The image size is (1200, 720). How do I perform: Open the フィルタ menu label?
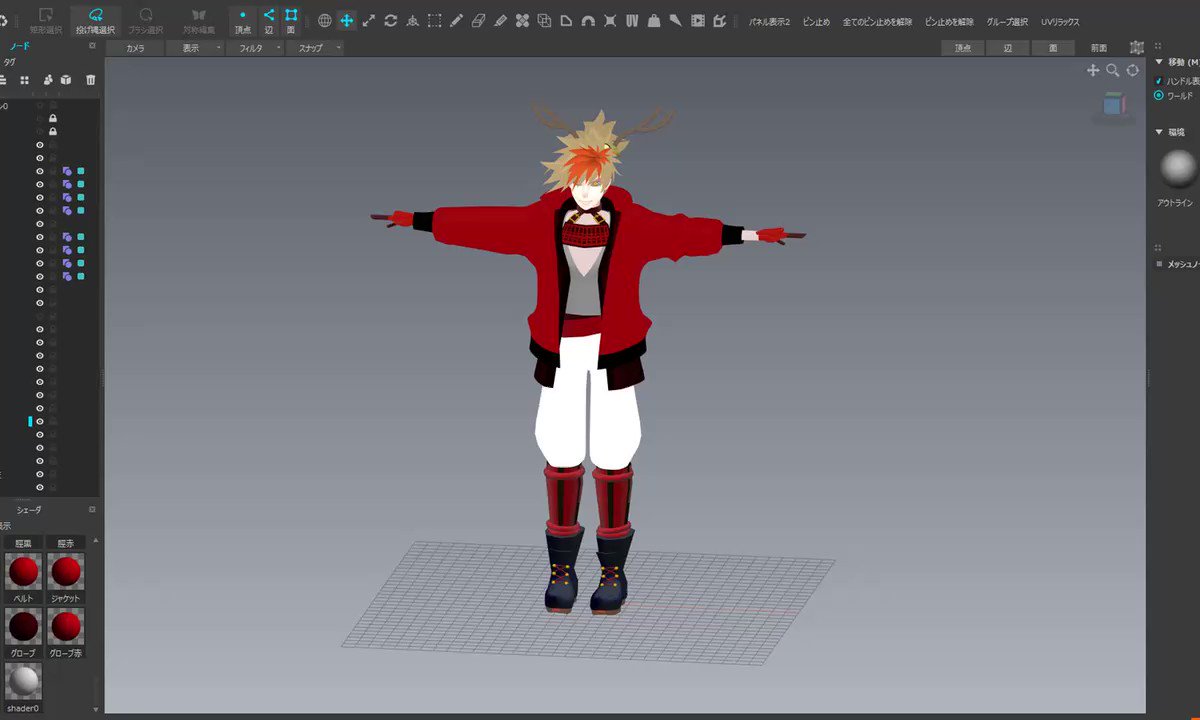tap(250, 47)
